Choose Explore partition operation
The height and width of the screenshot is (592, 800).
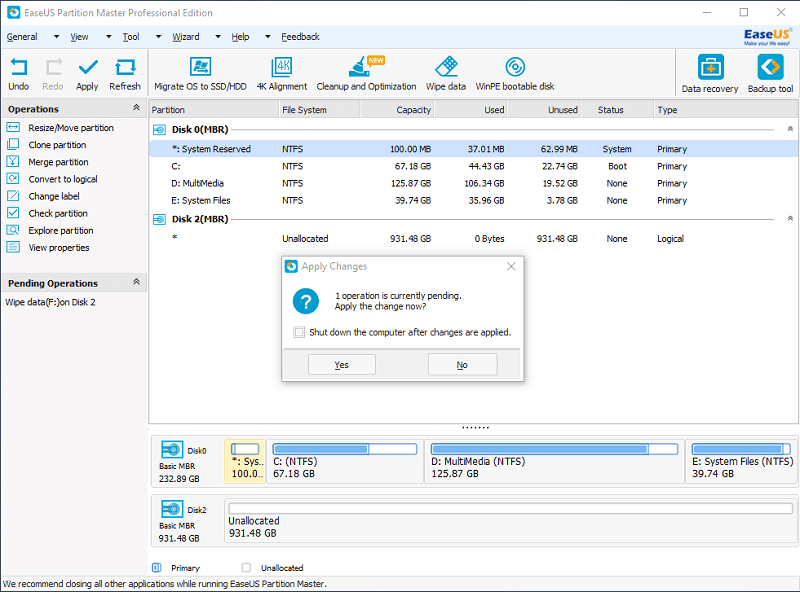[x=61, y=230]
